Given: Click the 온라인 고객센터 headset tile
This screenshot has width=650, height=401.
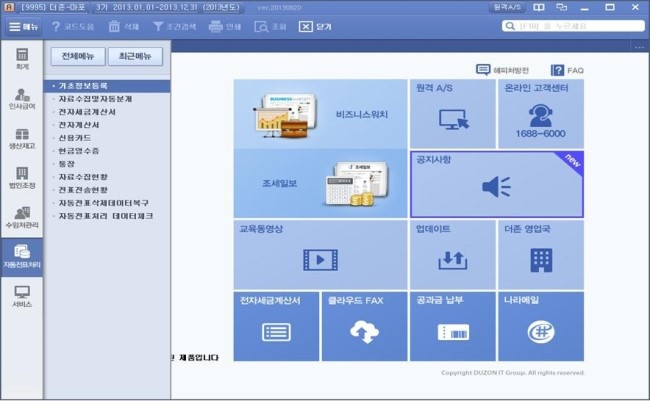Looking at the screenshot, I should click(x=541, y=114).
